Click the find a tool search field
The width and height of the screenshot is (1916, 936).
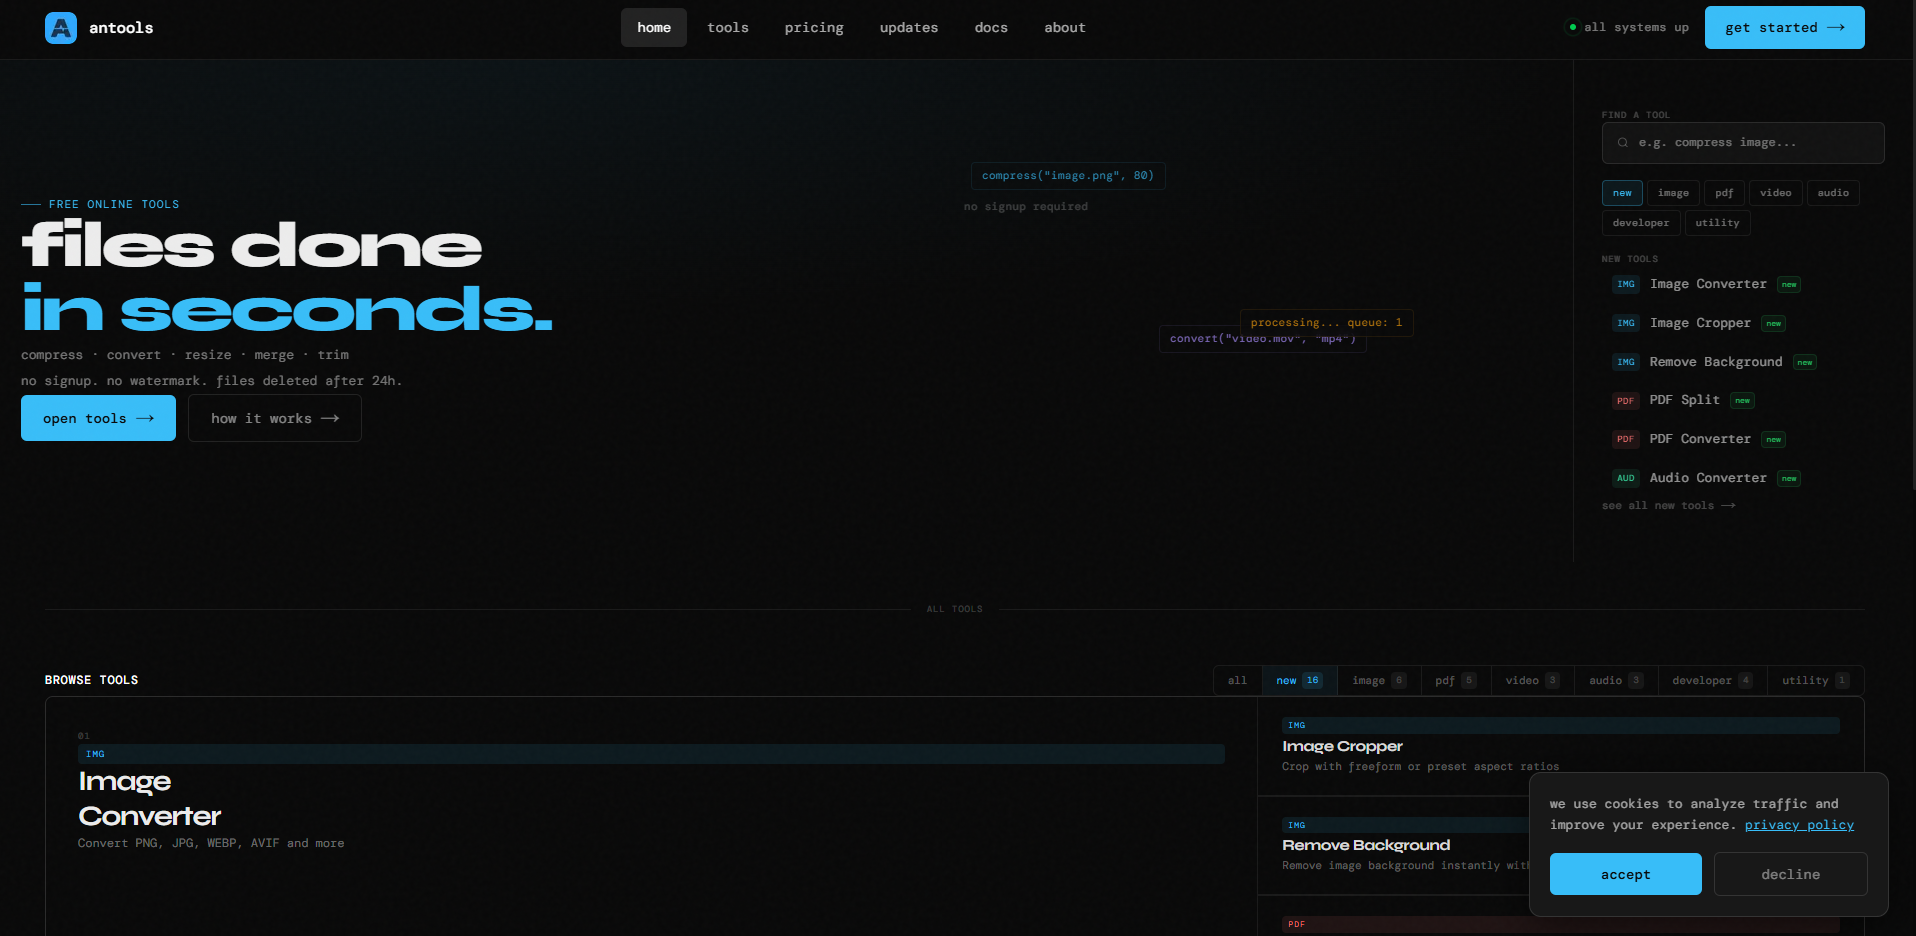tap(1742, 142)
